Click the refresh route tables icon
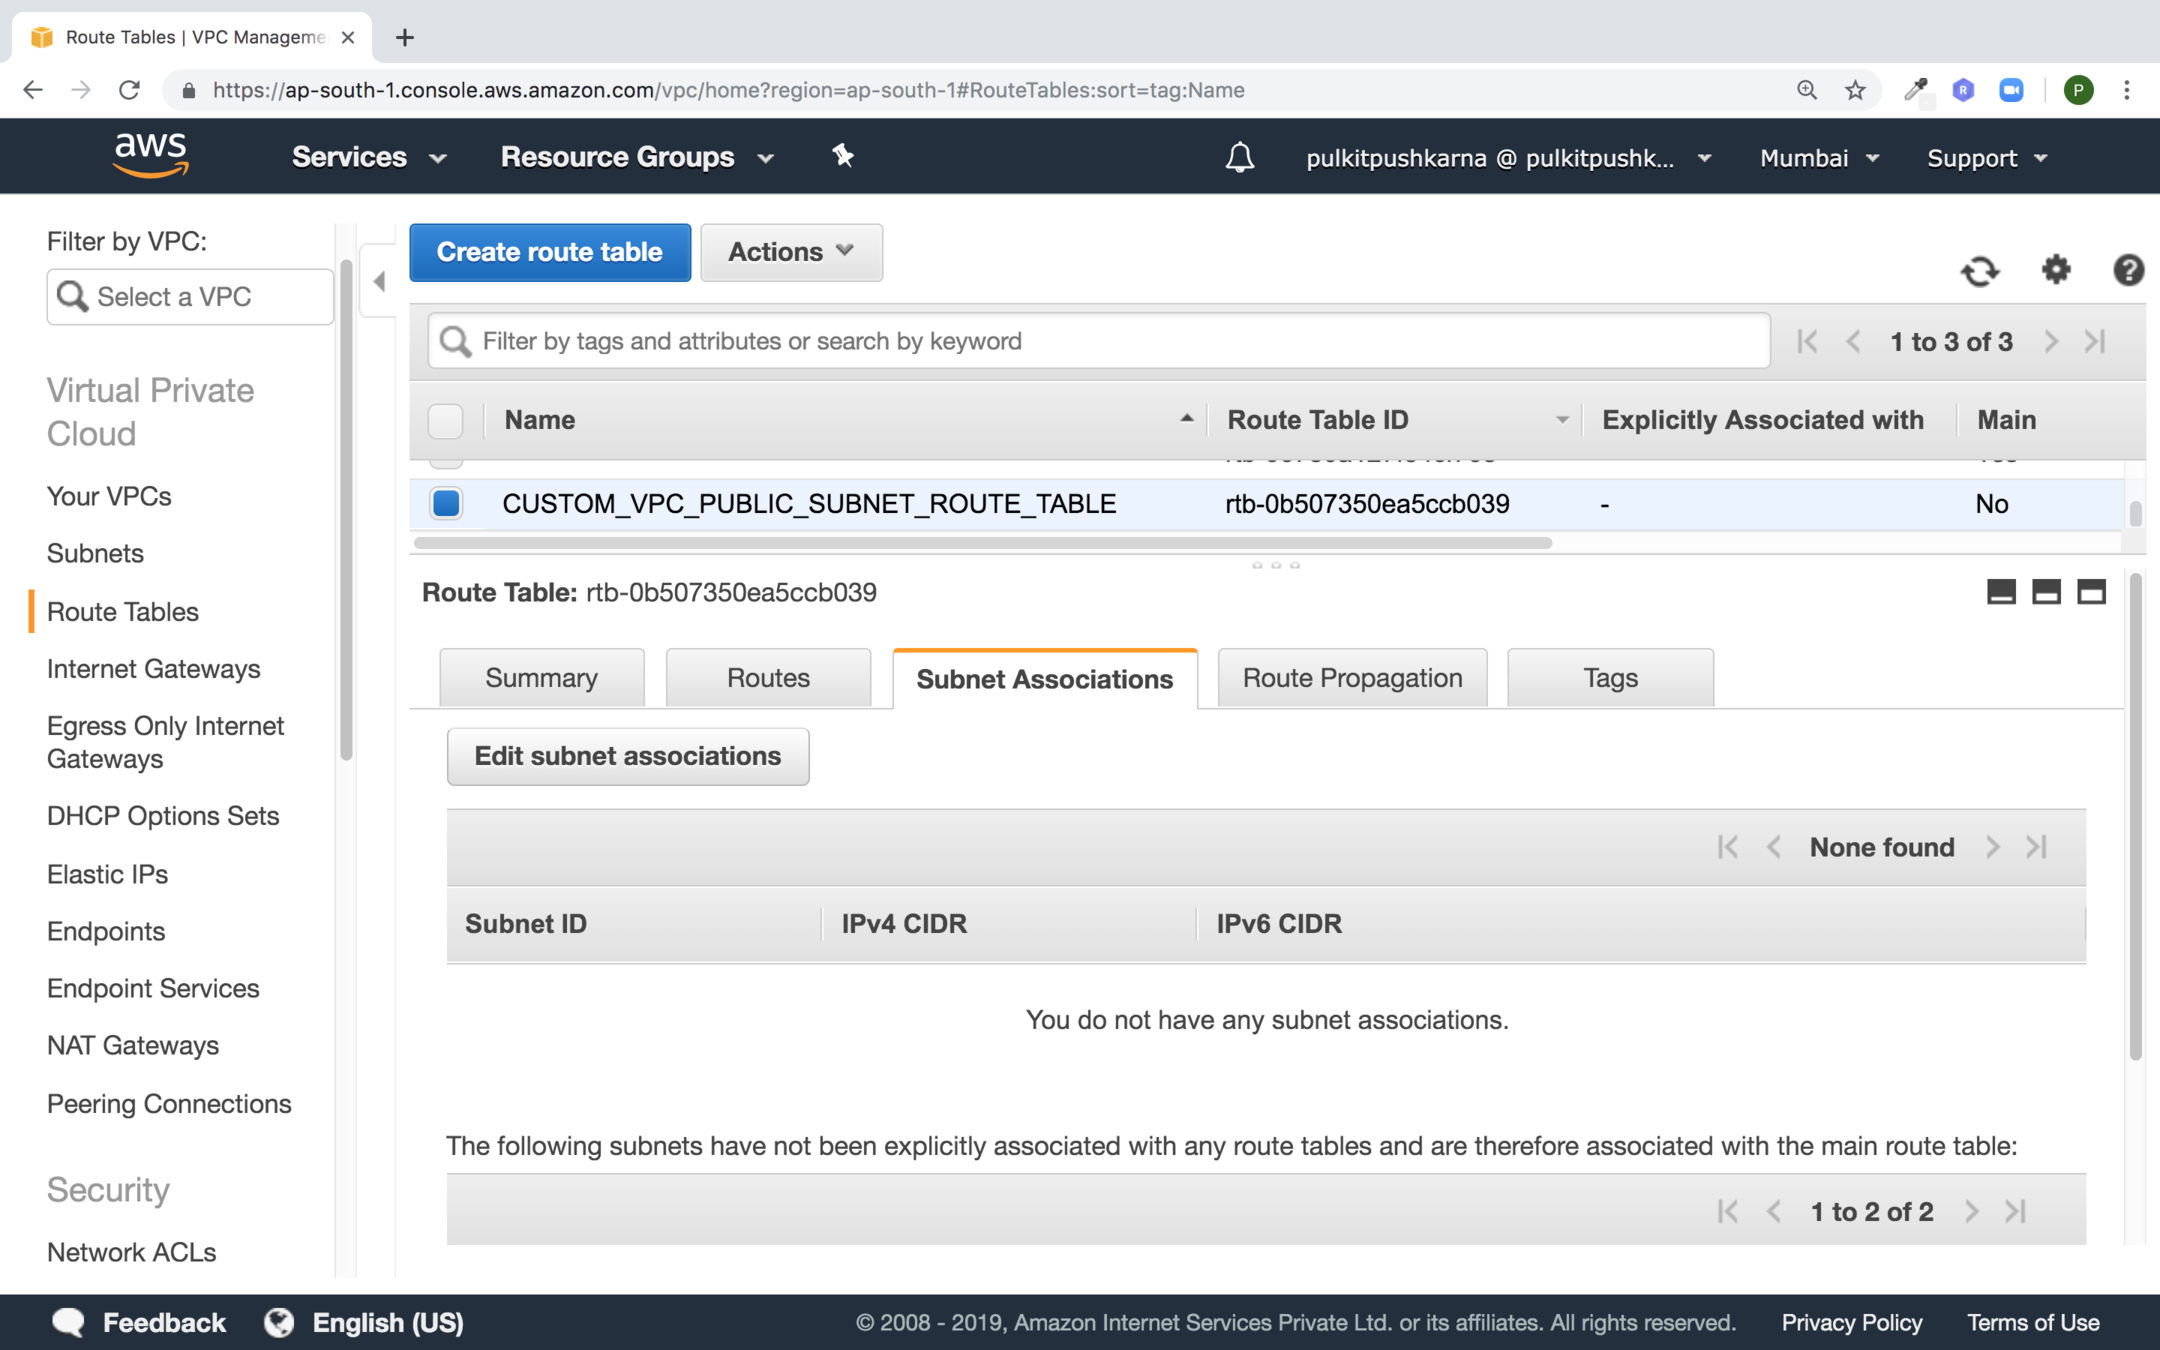 (x=1979, y=271)
